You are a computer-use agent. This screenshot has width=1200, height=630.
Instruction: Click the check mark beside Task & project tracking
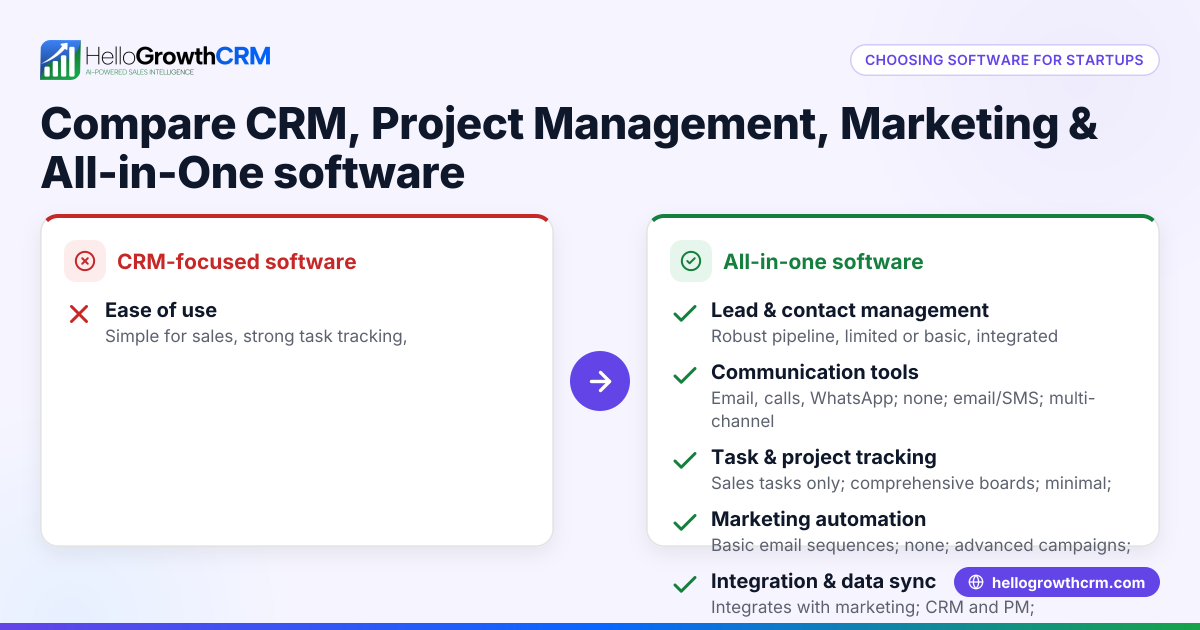coord(685,461)
